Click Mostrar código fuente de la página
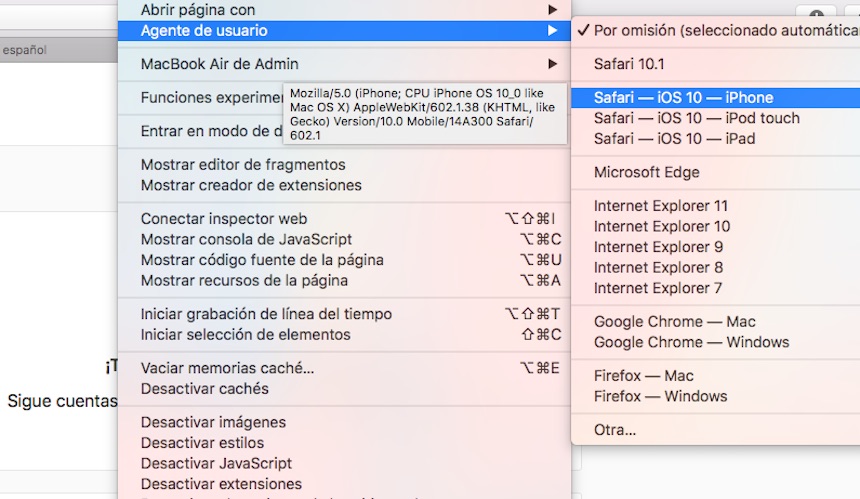The height and width of the screenshot is (499, 860). pyautogui.click(x=262, y=260)
